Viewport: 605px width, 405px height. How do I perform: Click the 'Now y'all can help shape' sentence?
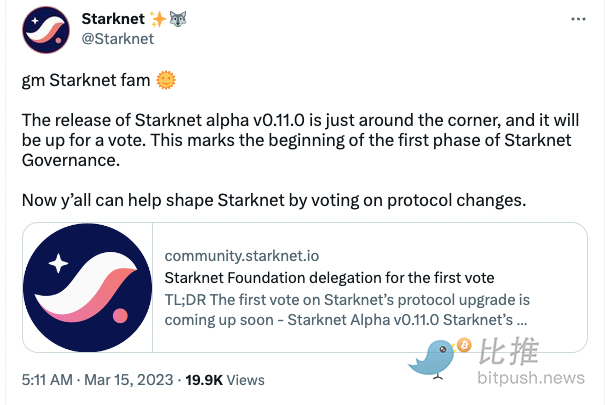[274, 200]
